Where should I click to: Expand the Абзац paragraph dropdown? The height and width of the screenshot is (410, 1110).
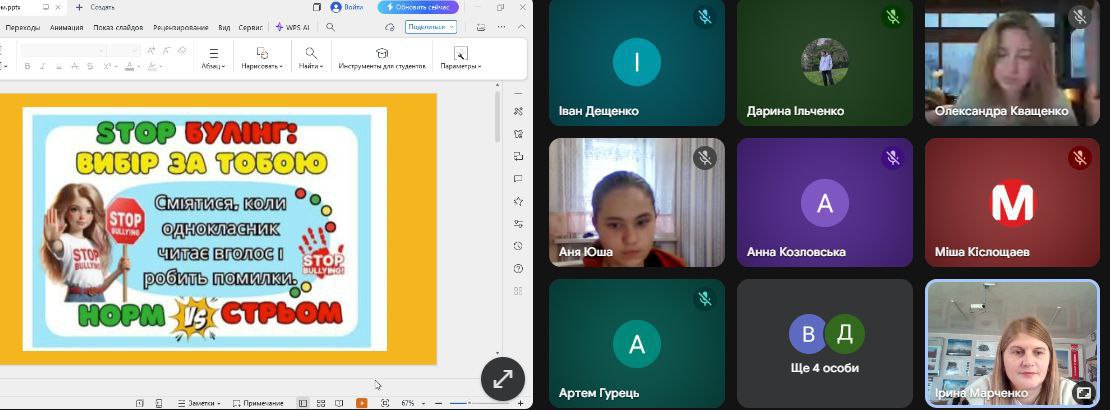click(213, 58)
